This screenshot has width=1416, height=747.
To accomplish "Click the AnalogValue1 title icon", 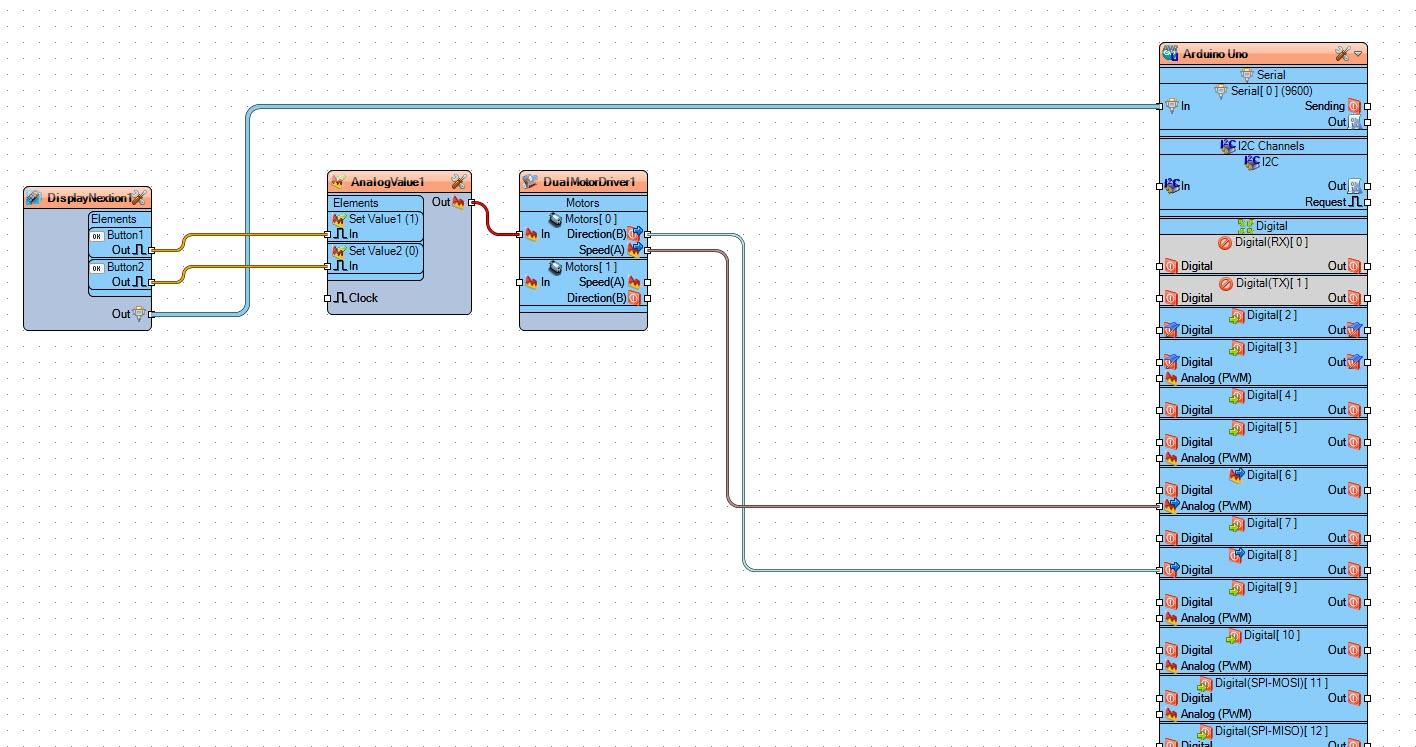I will pos(339,182).
